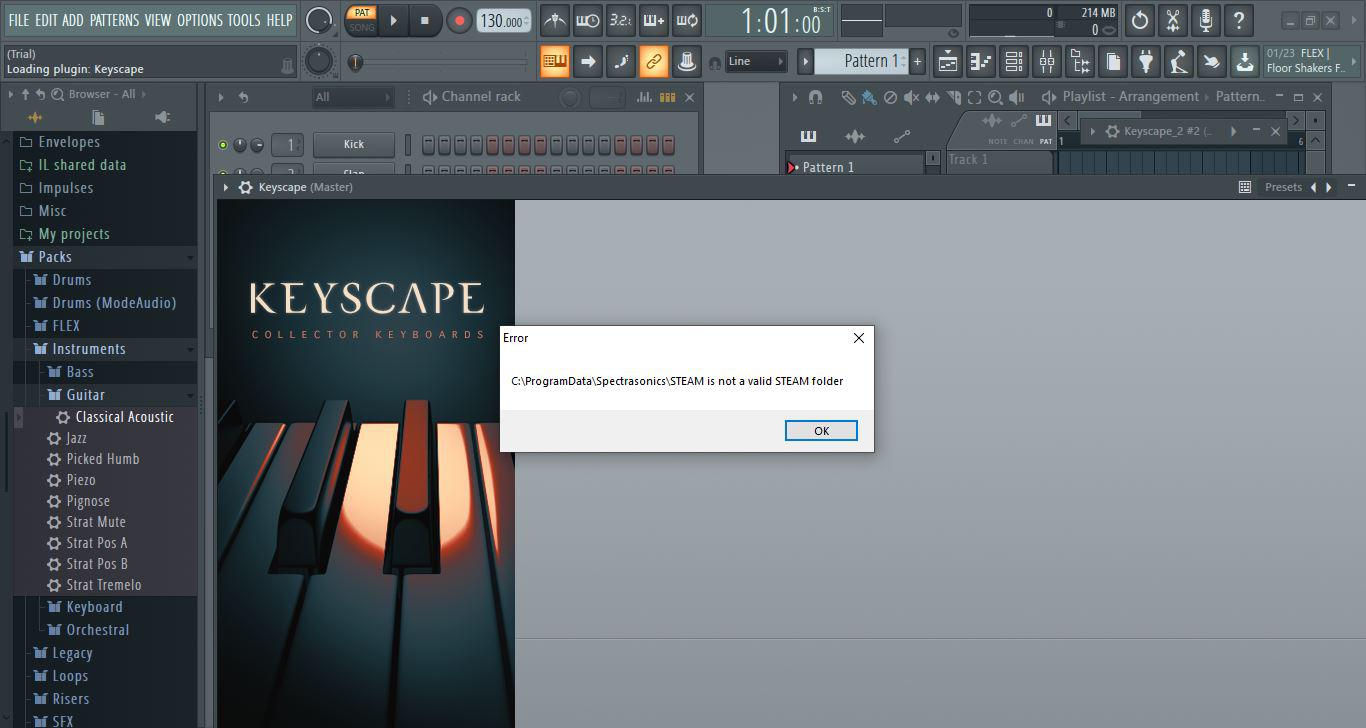Open the FILE menu
1366x728 pixels.
tap(19, 20)
